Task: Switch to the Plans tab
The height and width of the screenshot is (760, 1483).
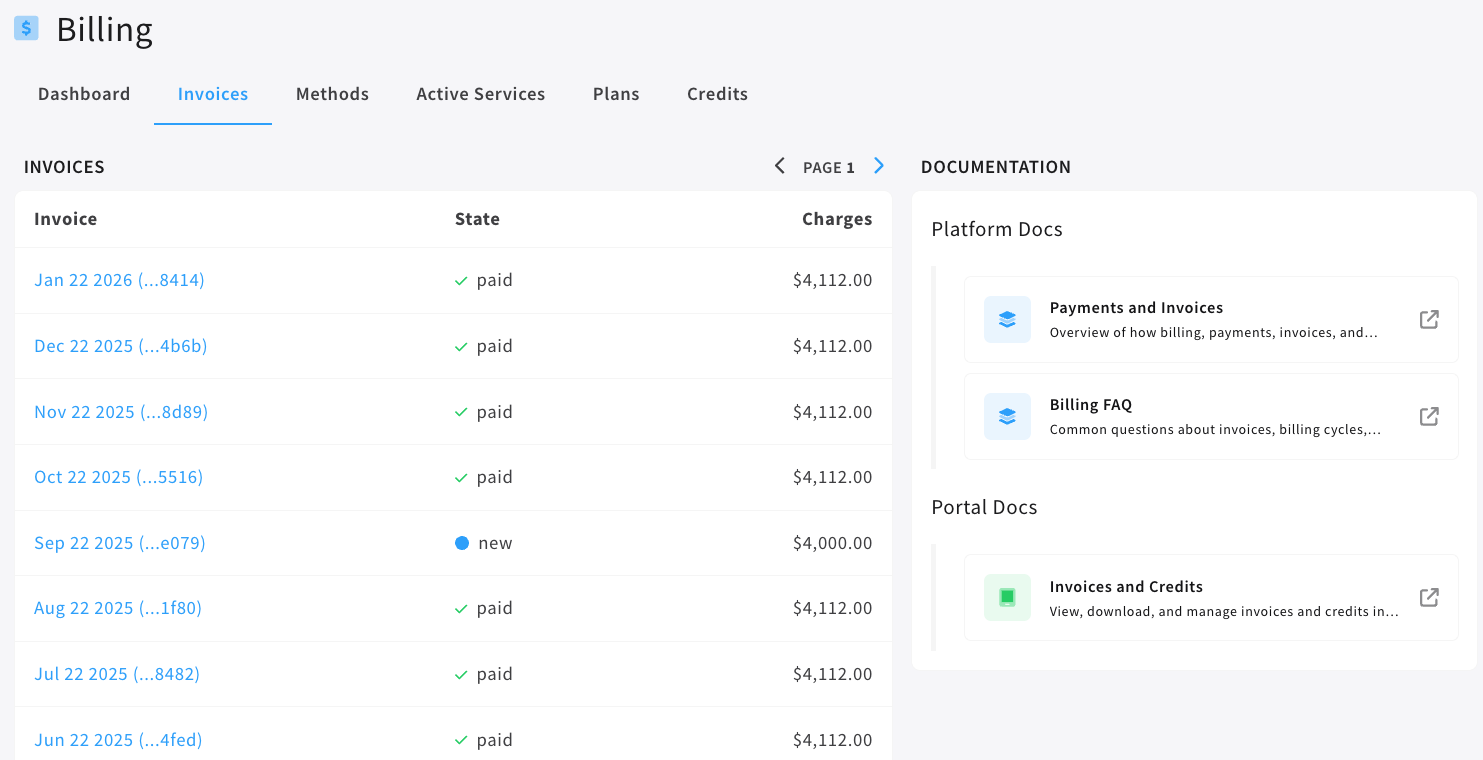Action: [x=616, y=93]
